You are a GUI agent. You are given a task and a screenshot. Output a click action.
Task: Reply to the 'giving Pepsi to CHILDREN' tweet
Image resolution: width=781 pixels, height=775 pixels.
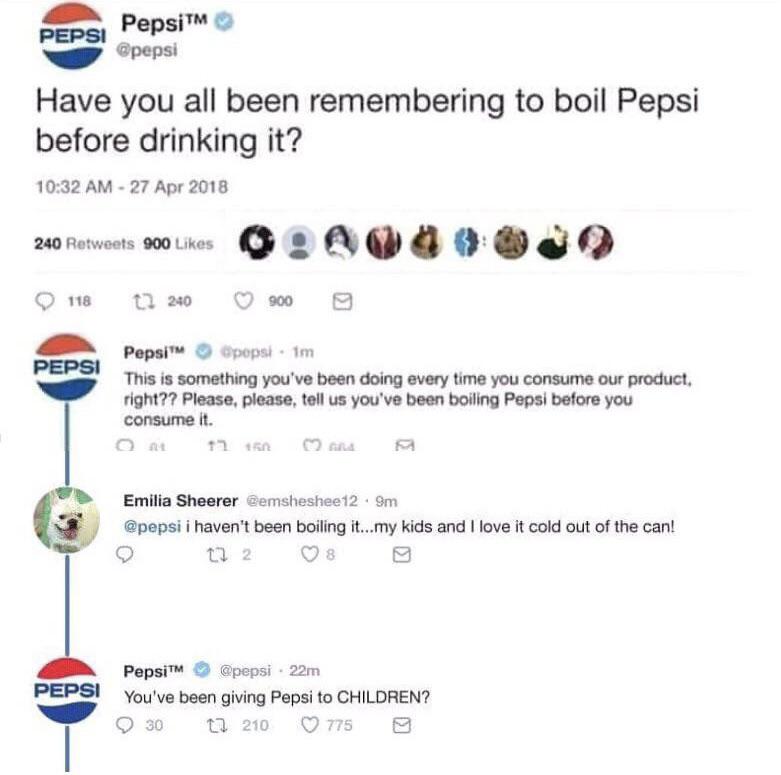point(128,726)
